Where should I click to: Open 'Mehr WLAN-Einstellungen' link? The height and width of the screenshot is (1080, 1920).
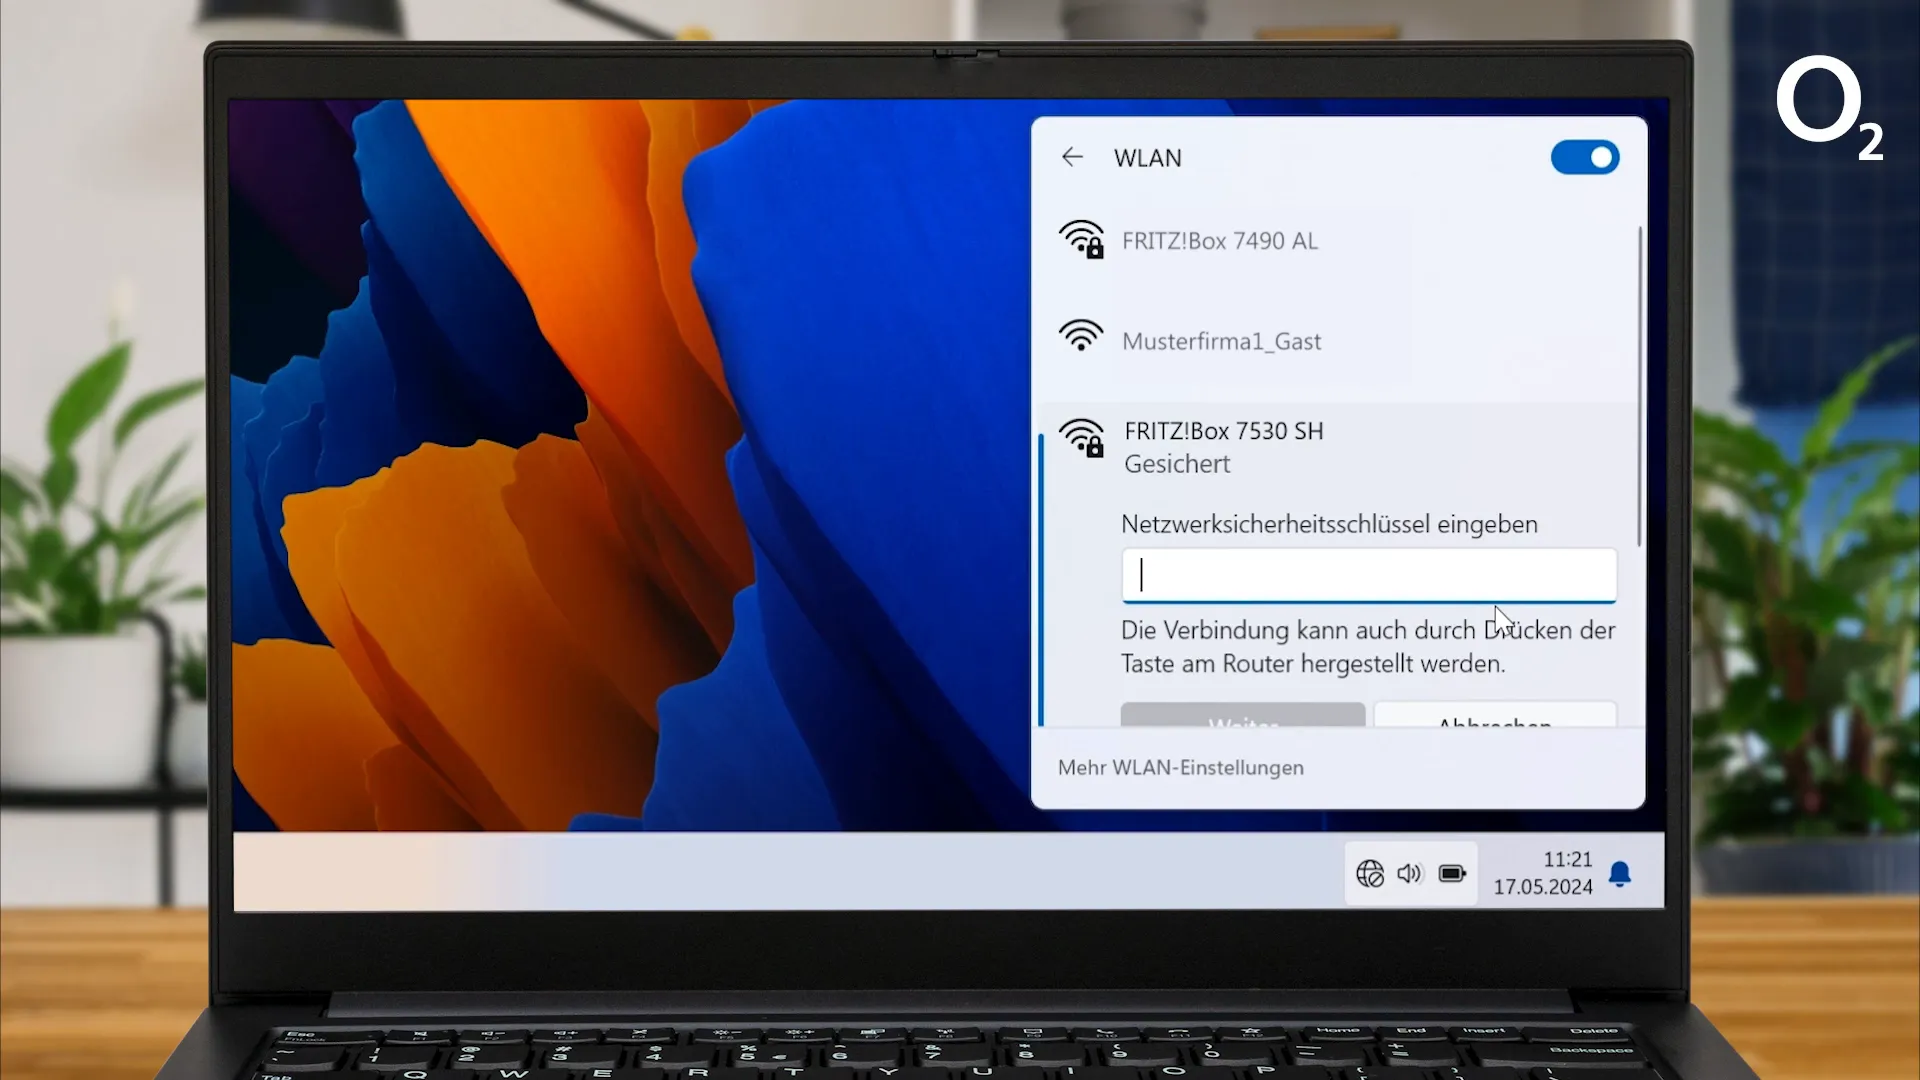[x=1181, y=767]
